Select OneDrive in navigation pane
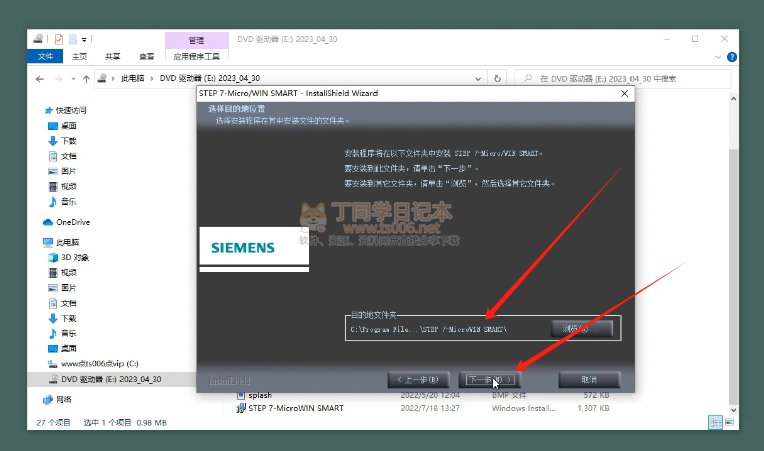The height and width of the screenshot is (451, 764). [x=67, y=222]
